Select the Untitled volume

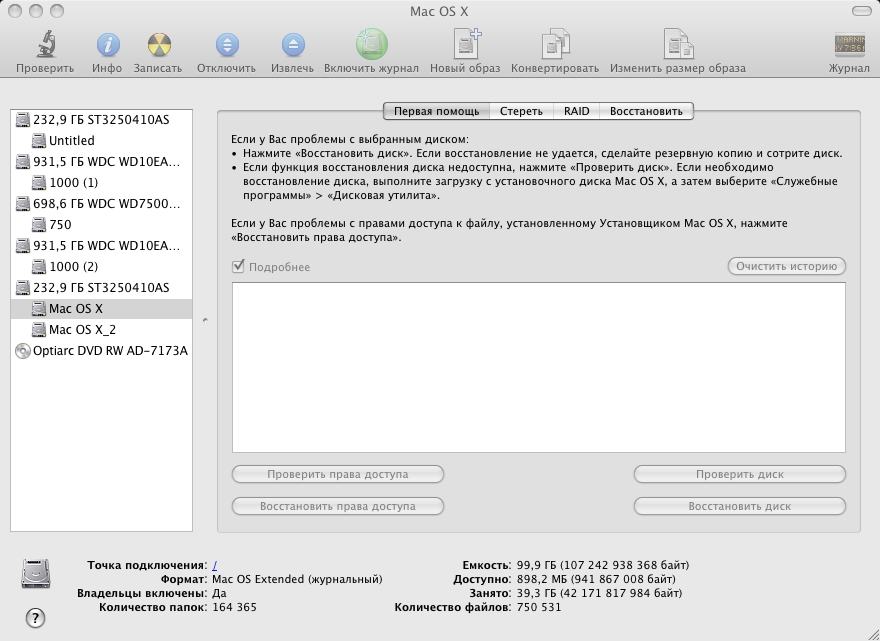[101, 140]
